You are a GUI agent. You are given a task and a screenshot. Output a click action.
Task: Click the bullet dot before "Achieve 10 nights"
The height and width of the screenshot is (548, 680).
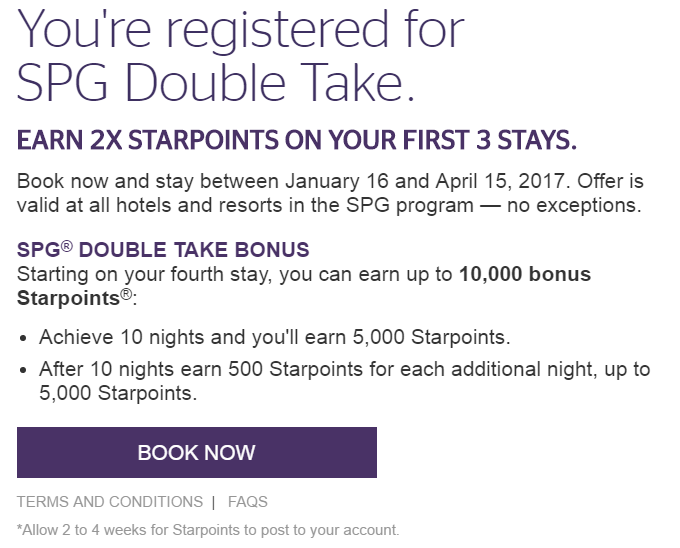(x=23, y=338)
